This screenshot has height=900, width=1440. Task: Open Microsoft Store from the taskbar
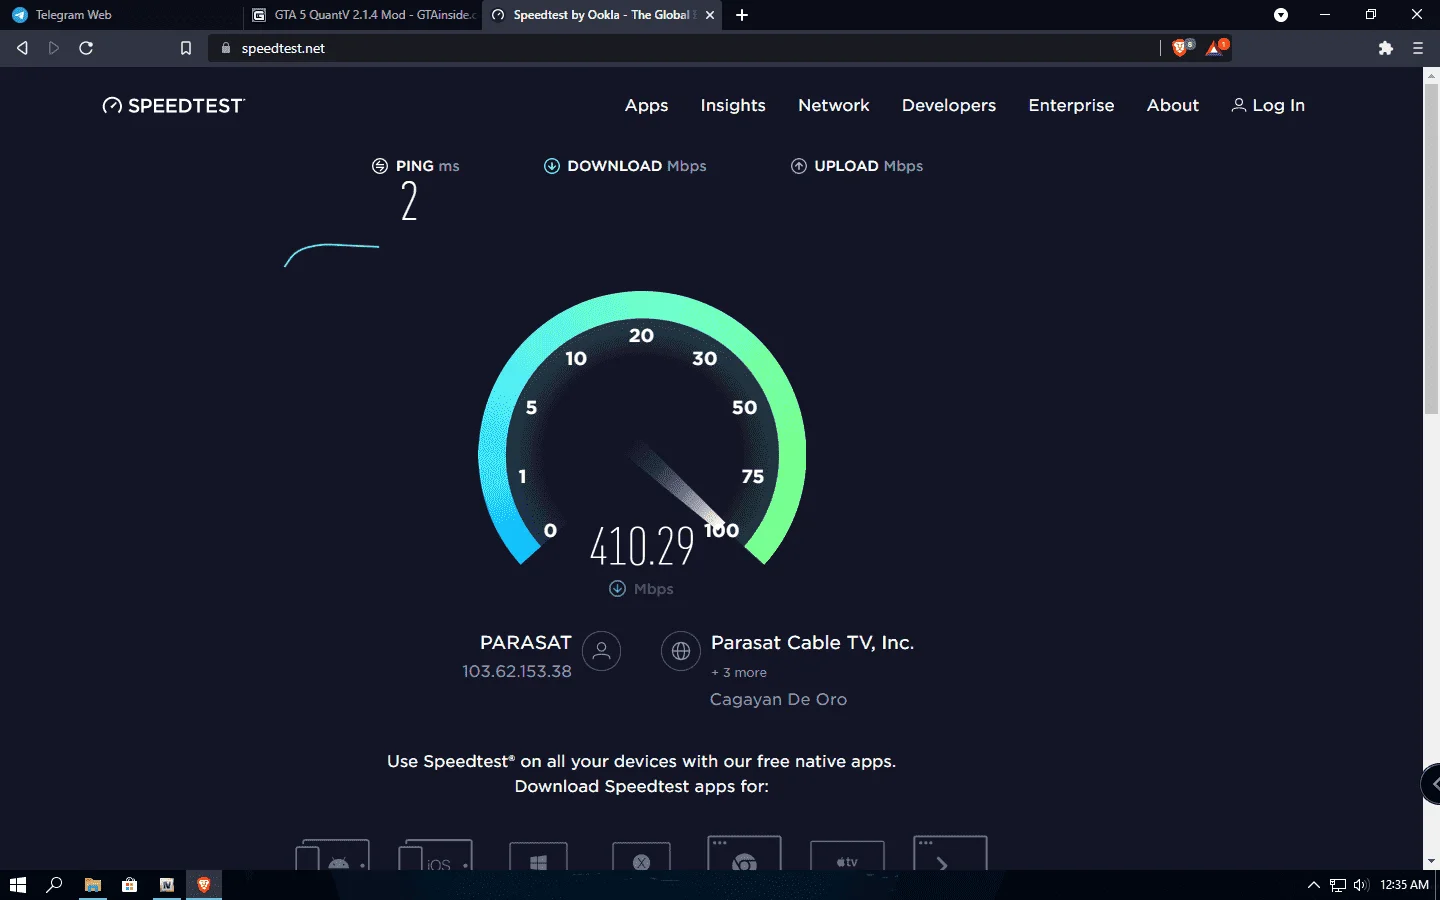click(130, 885)
